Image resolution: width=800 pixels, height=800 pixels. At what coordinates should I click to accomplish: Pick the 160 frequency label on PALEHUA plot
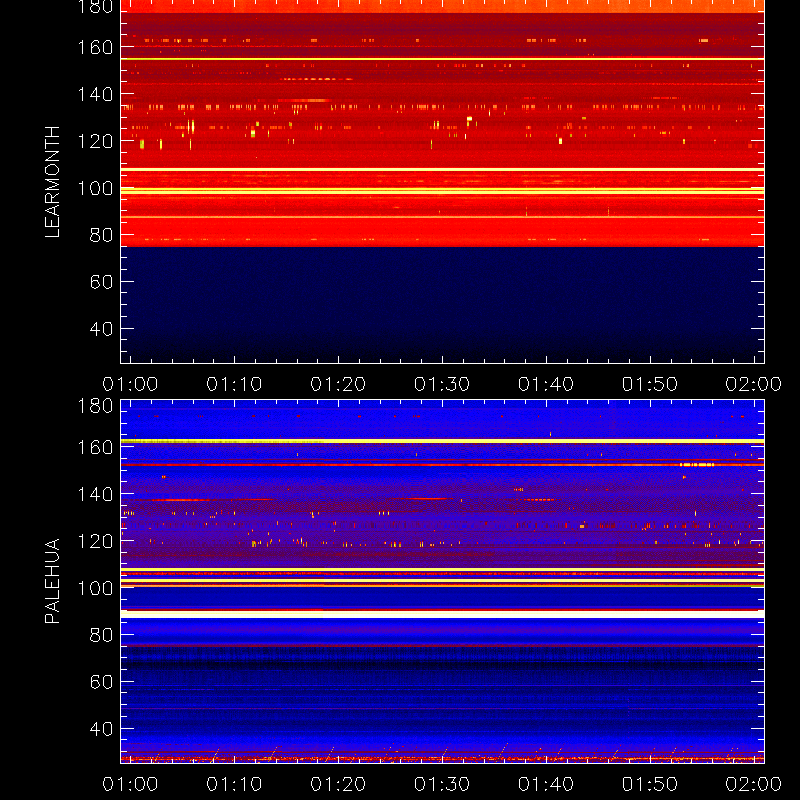coord(95,447)
